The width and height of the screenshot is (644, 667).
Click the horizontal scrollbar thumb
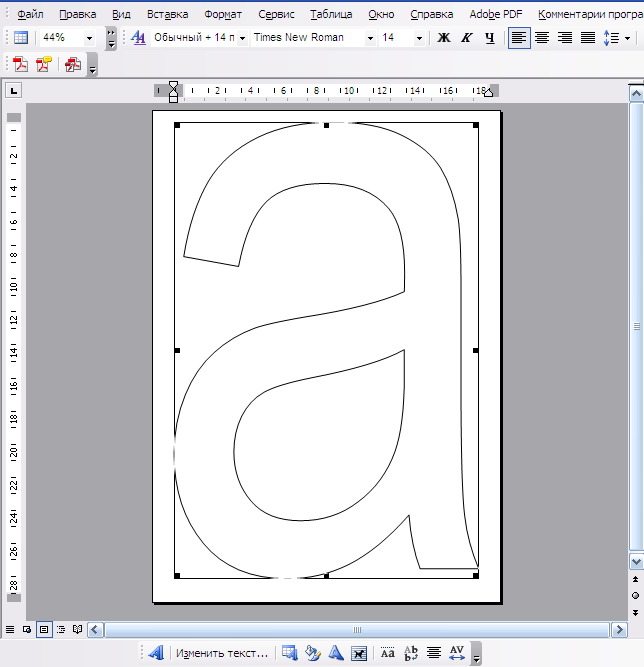[357, 630]
